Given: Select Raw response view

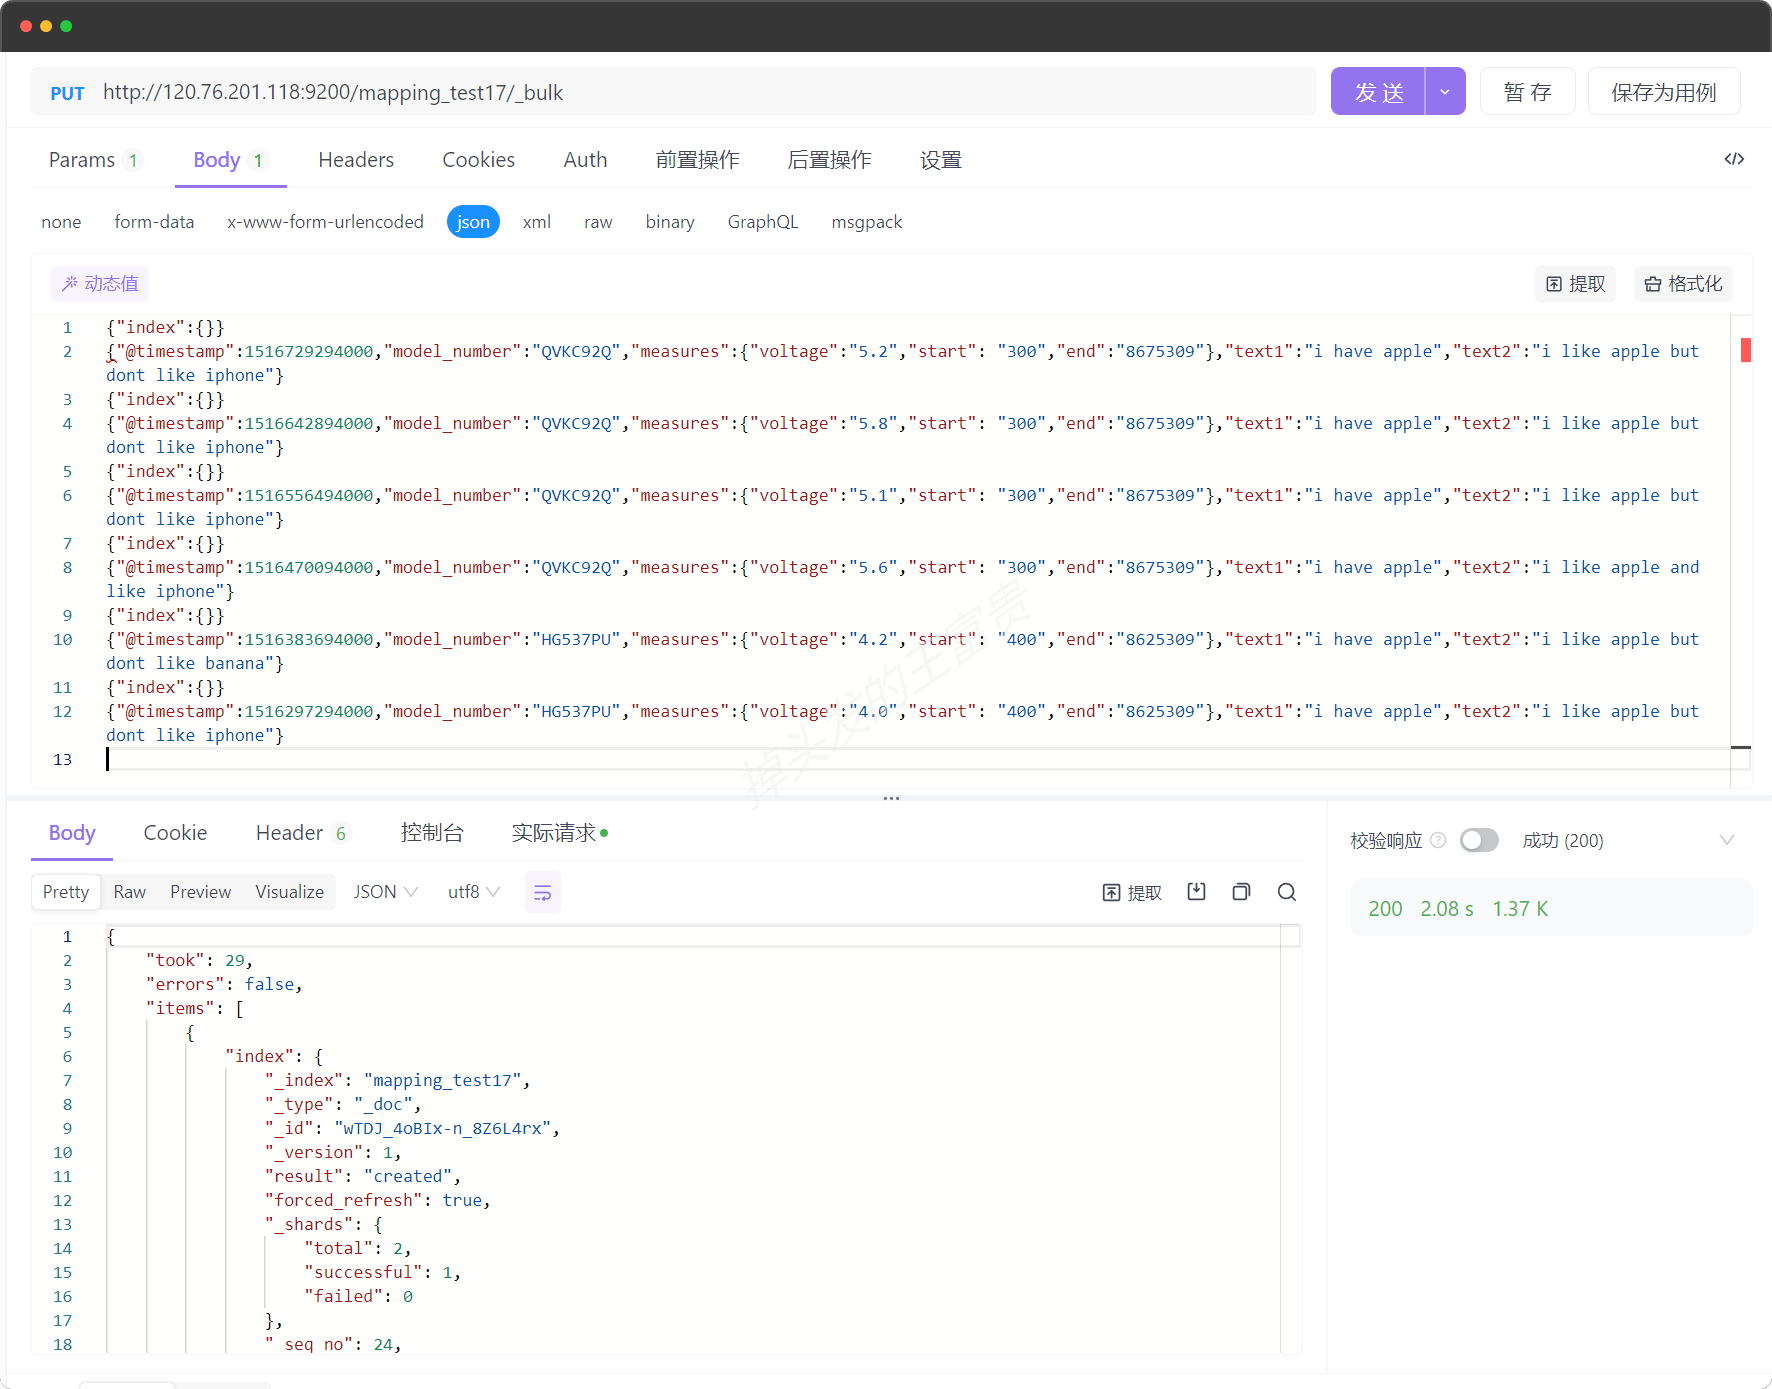Looking at the screenshot, I should pos(129,892).
